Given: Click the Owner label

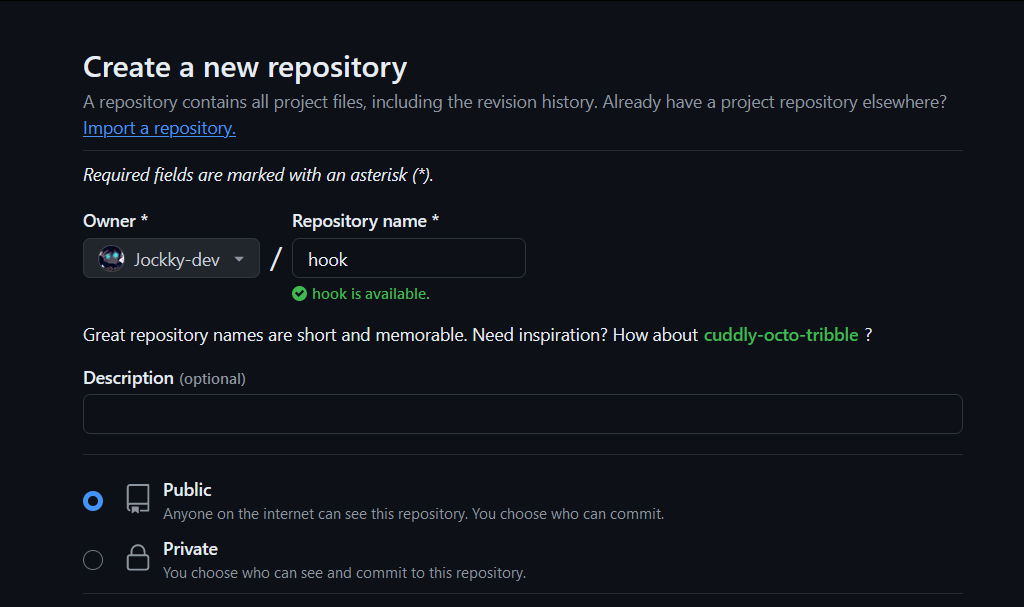Looking at the screenshot, I should point(116,221).
